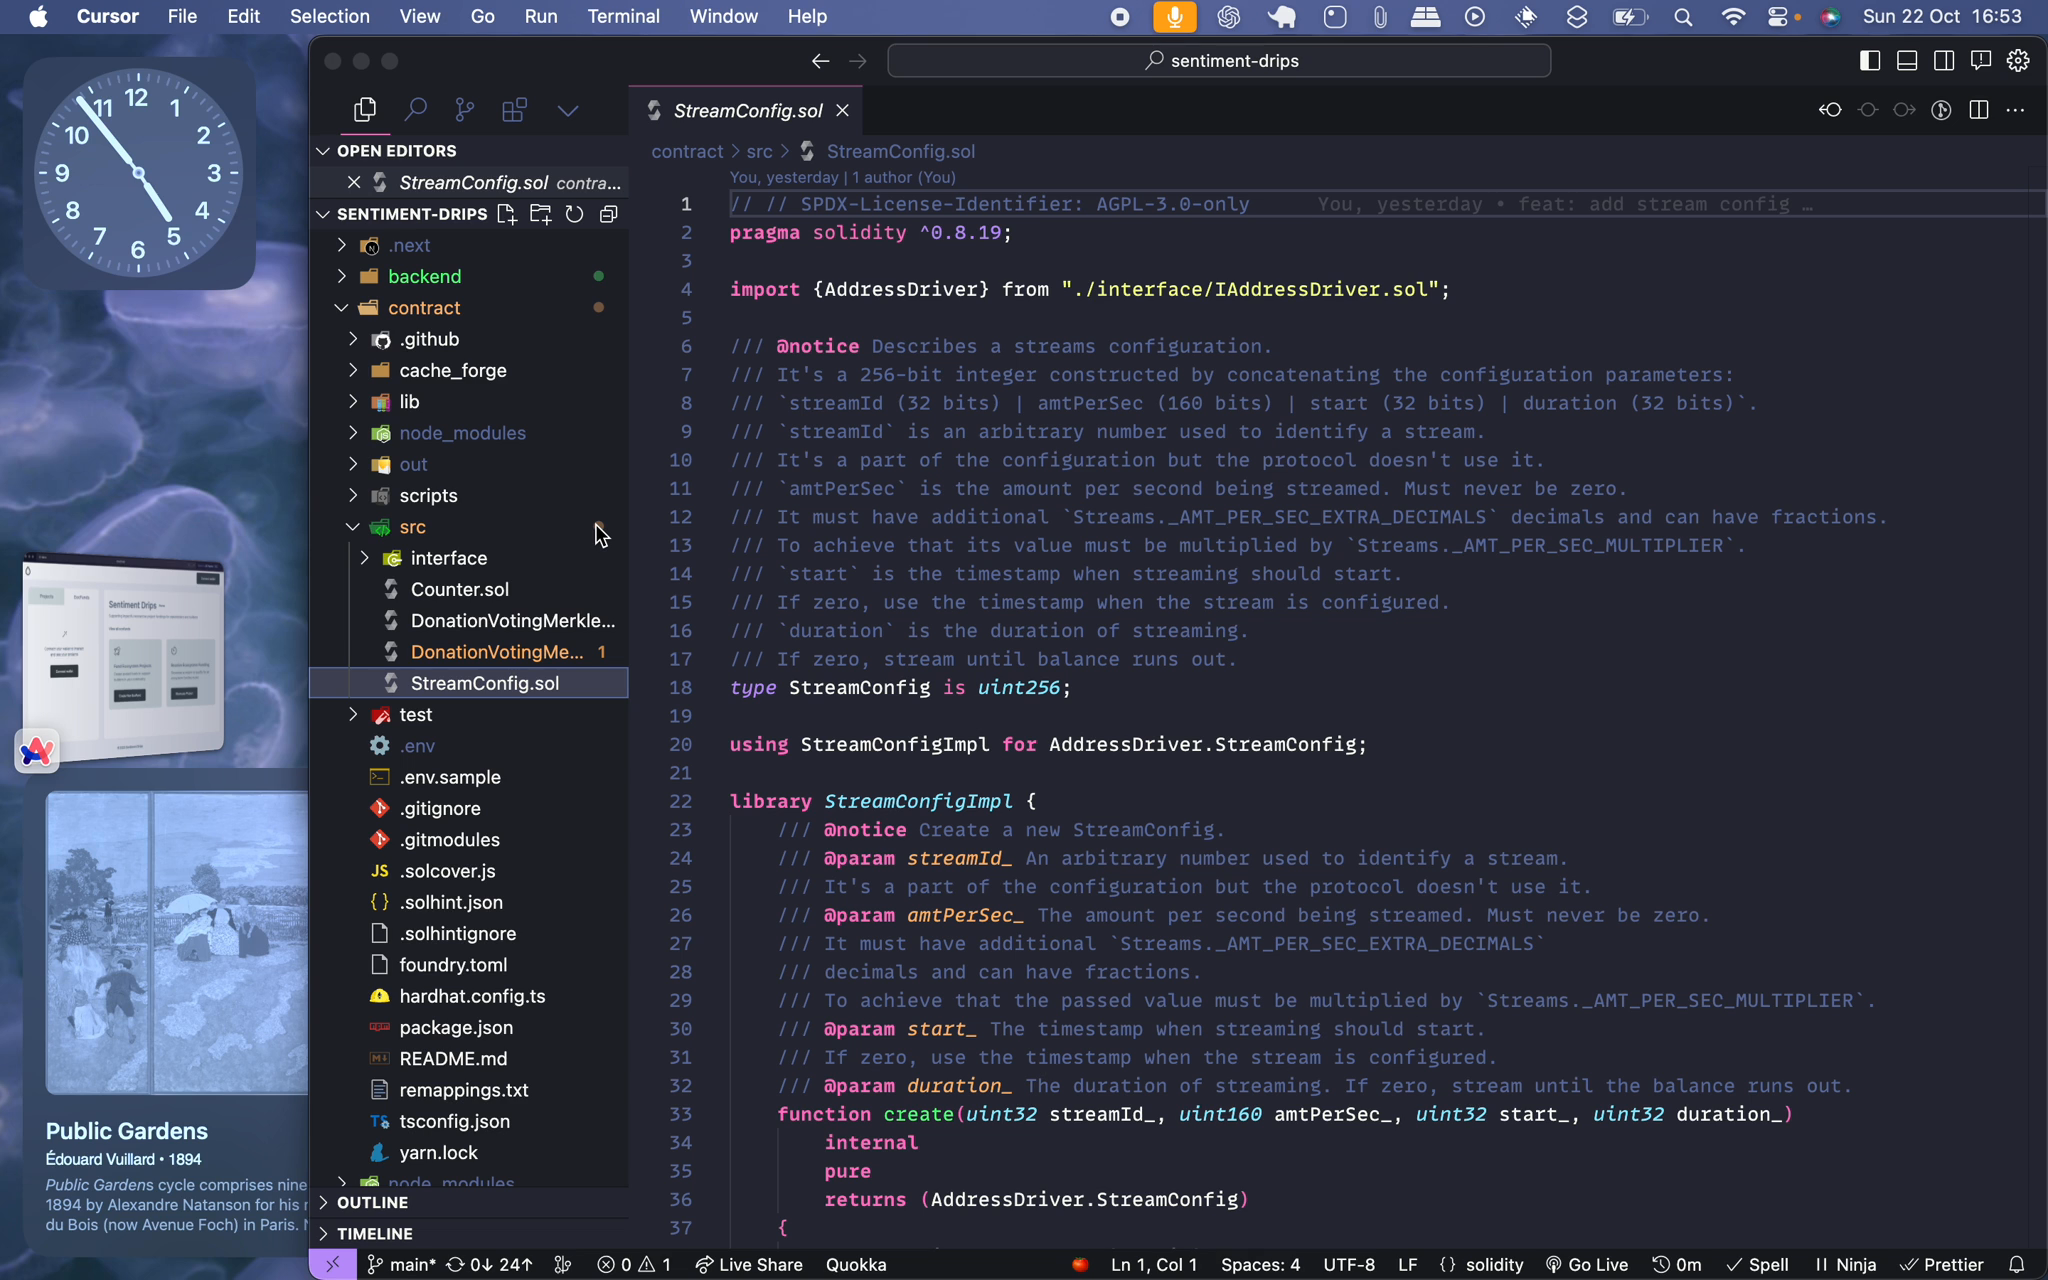Open README.md file
This screenshot has height=1280, width=2048.
click(x=453, y=1058)
